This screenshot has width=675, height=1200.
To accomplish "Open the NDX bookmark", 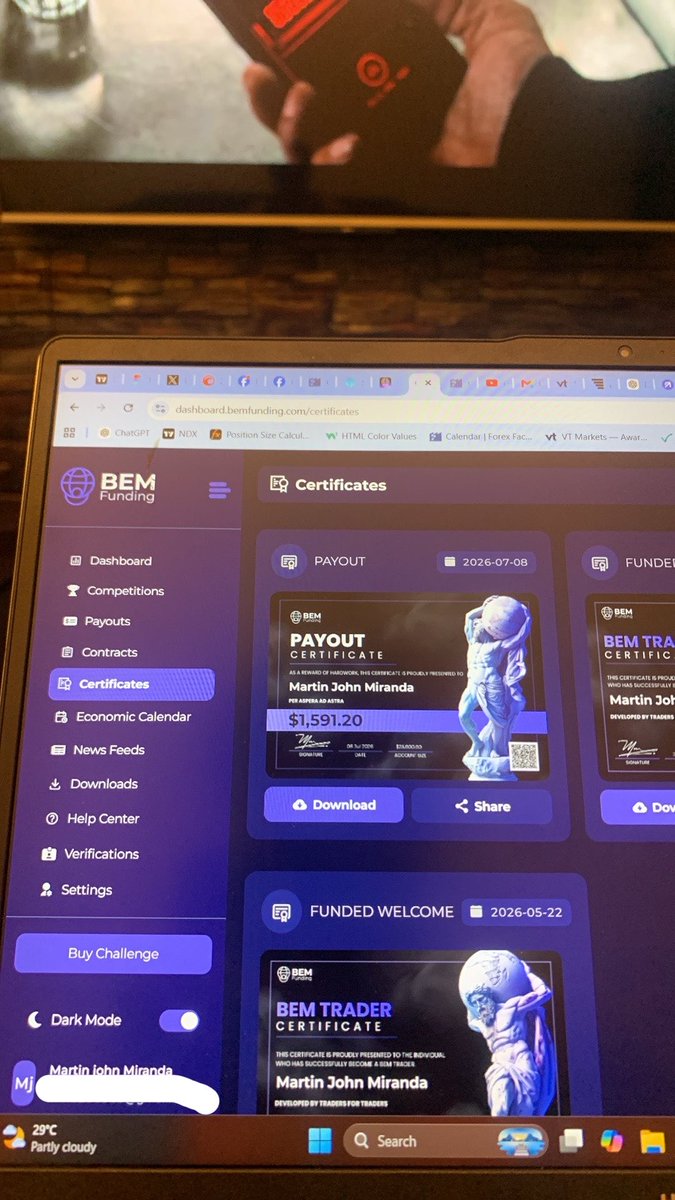I will [181, 434].
